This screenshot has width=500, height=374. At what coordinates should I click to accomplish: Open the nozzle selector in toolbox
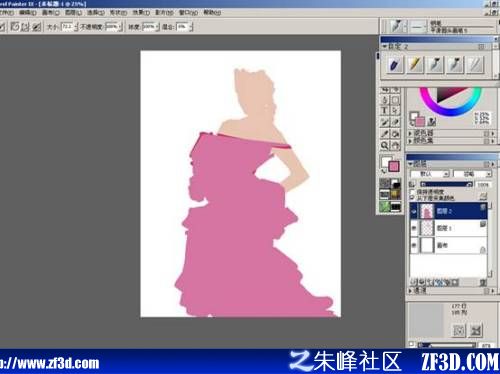click(x=396, y=207)
